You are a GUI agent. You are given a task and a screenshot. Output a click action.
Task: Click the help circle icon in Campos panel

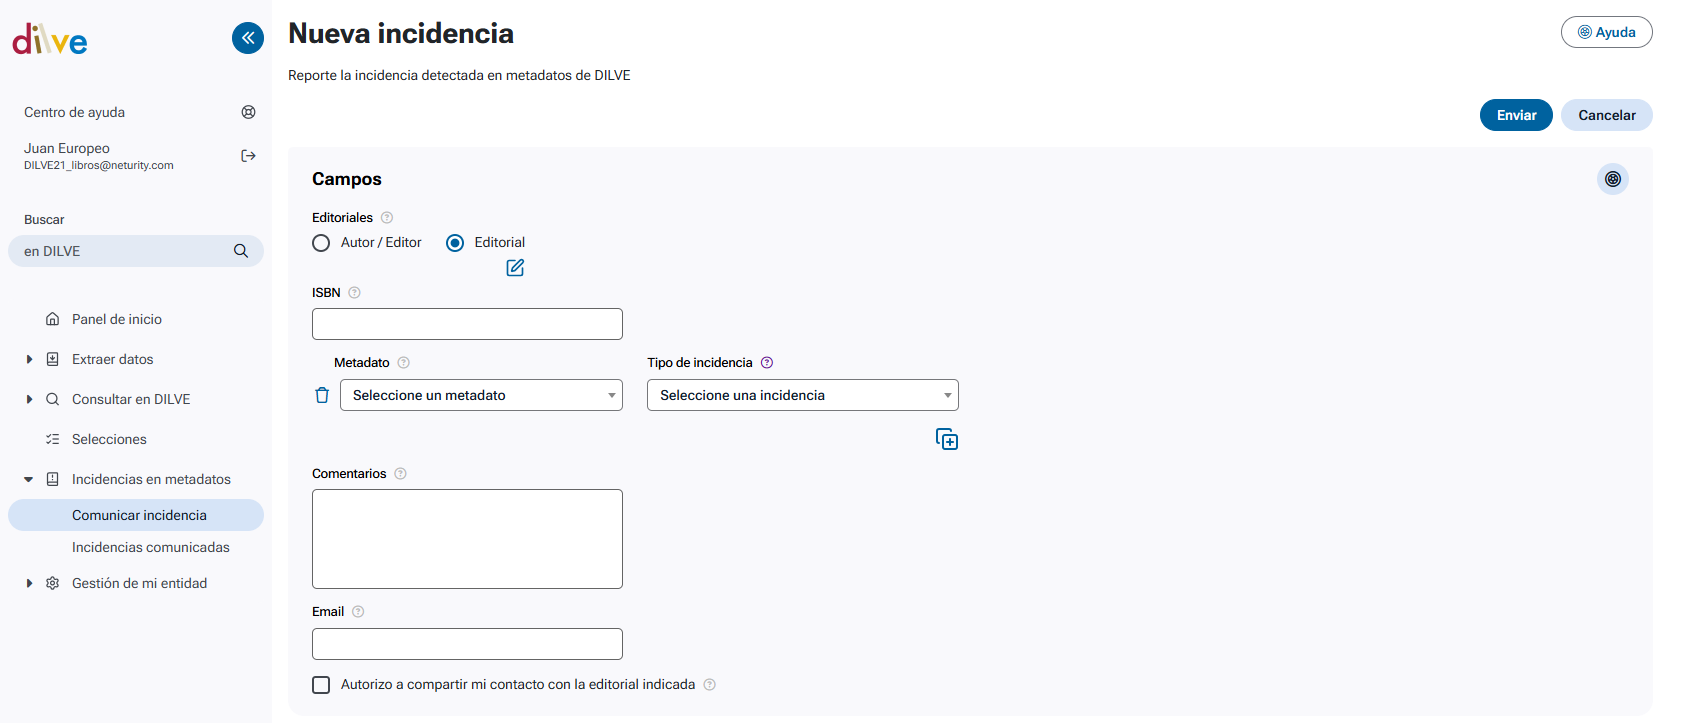1612,179
